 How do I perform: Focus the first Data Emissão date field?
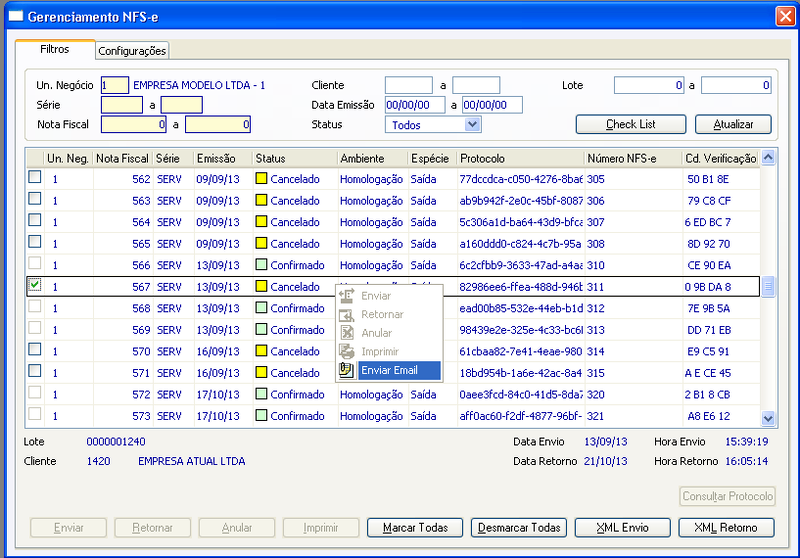point(415,105)
